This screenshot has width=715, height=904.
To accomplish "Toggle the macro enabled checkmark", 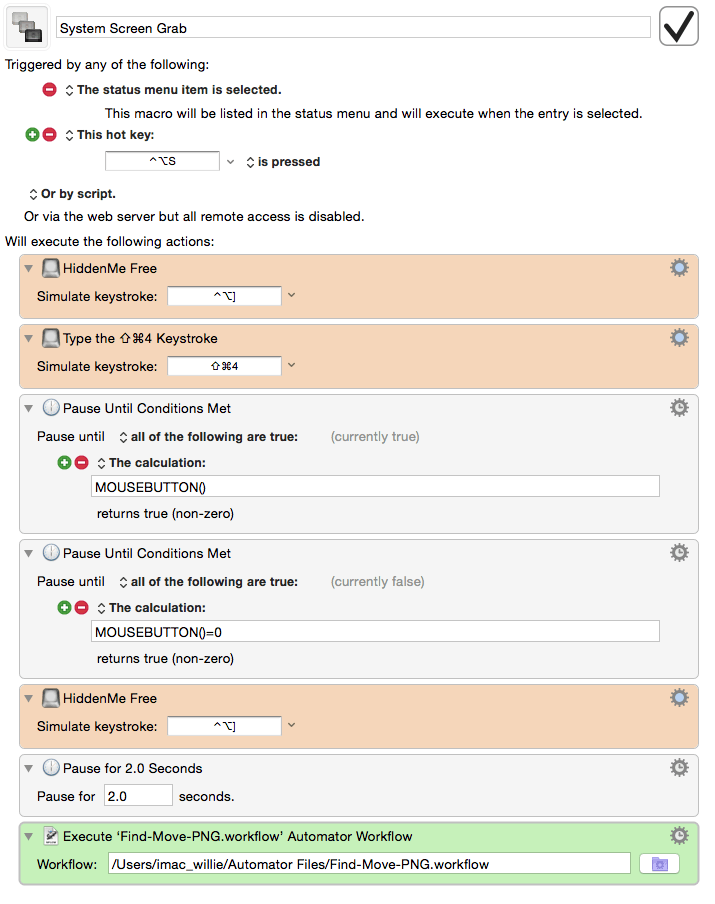I will click(x=679, y=26).
